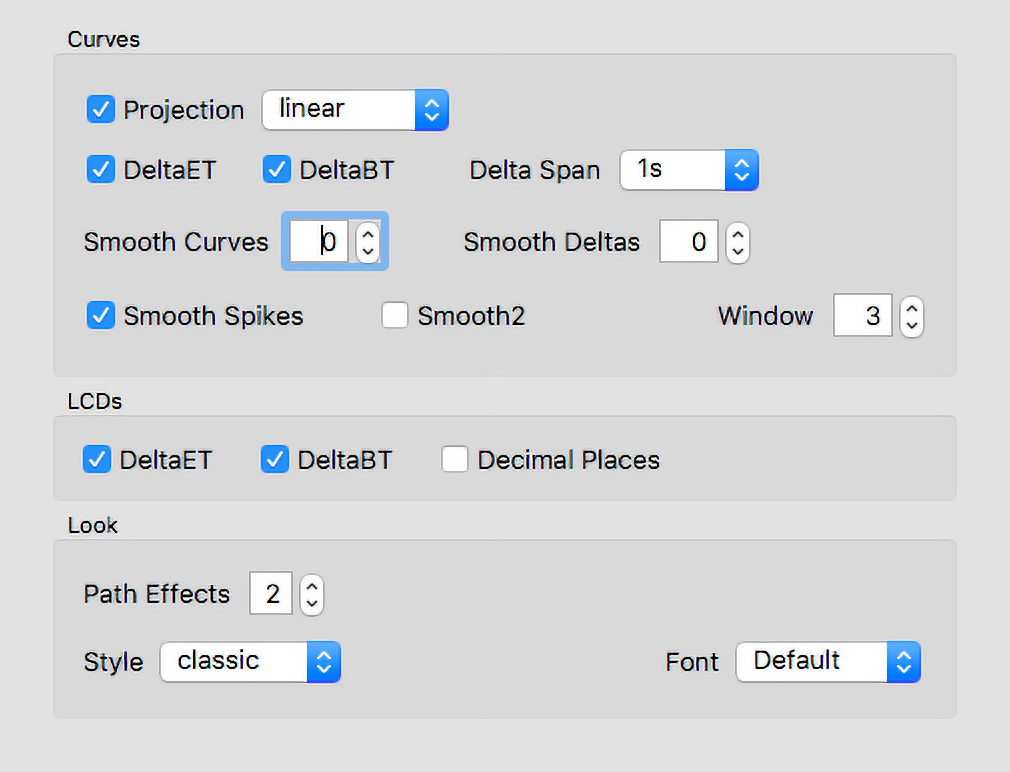Enable the Decimal Places checkbox
Viewport: 1010px width, 772px height.
click(x=454, y=460)
